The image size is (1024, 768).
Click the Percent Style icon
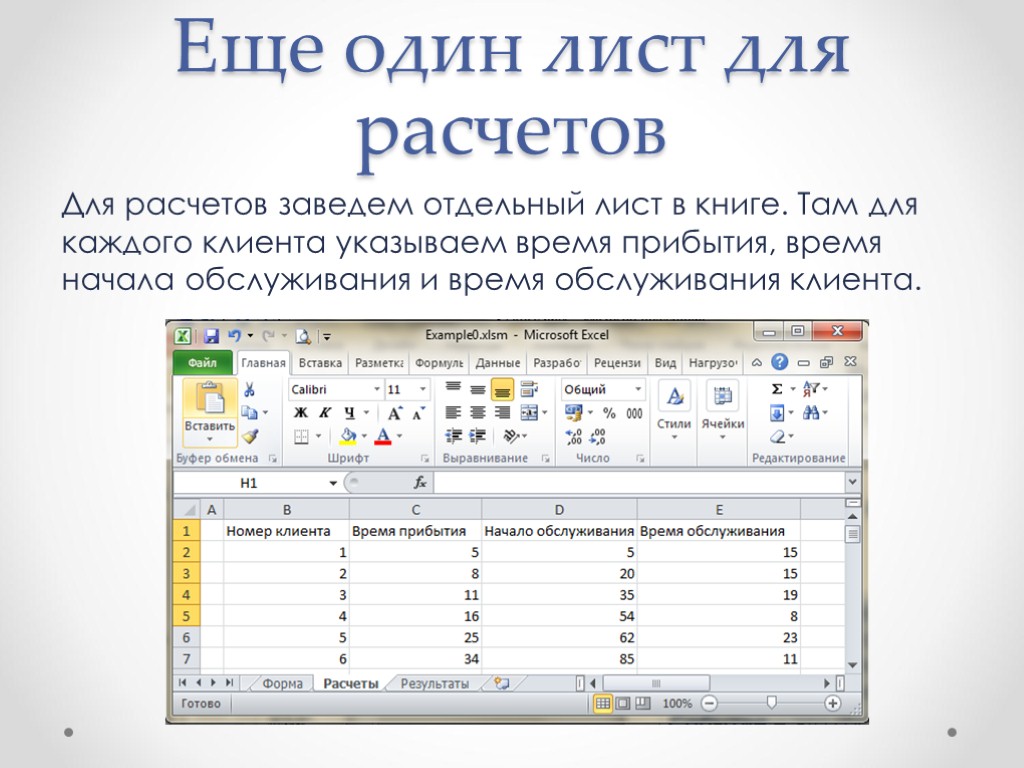609,413
